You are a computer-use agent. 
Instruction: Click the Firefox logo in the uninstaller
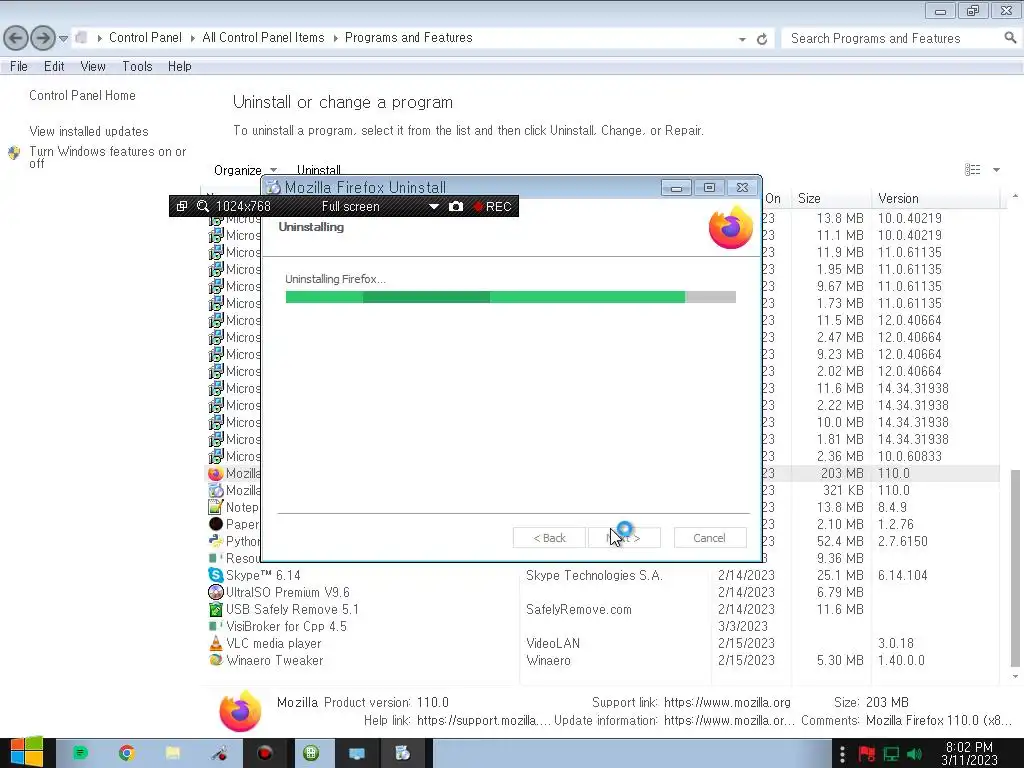coord(731,227)
